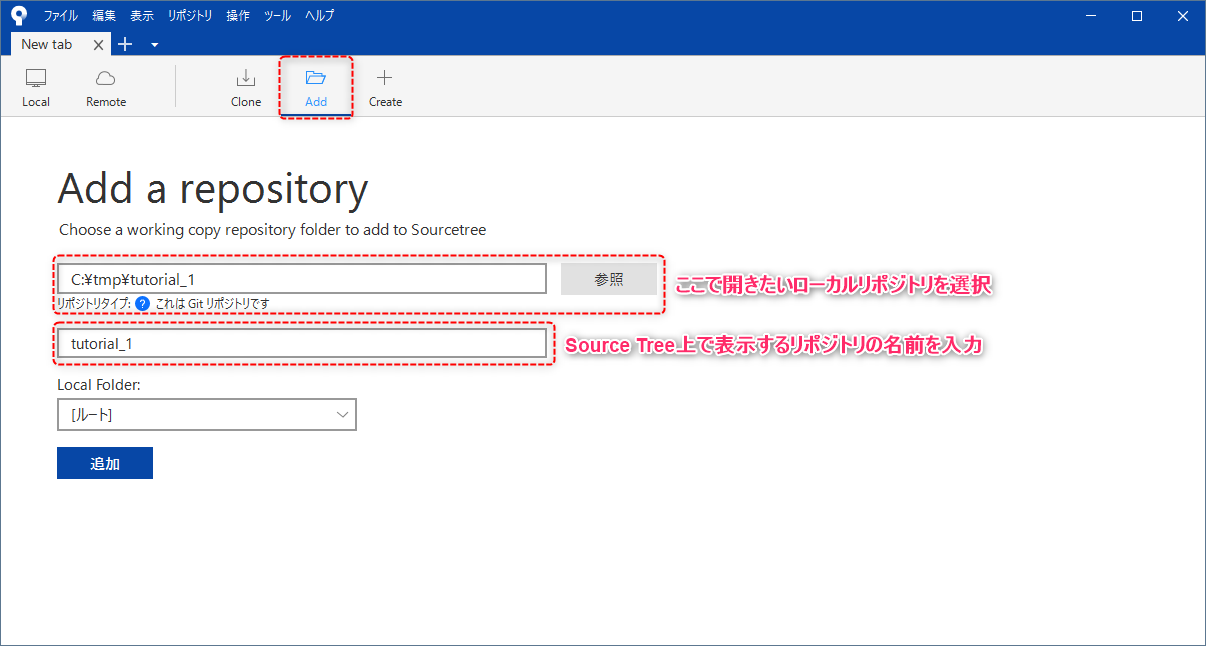Click the 追加 button

coord(105,463)
